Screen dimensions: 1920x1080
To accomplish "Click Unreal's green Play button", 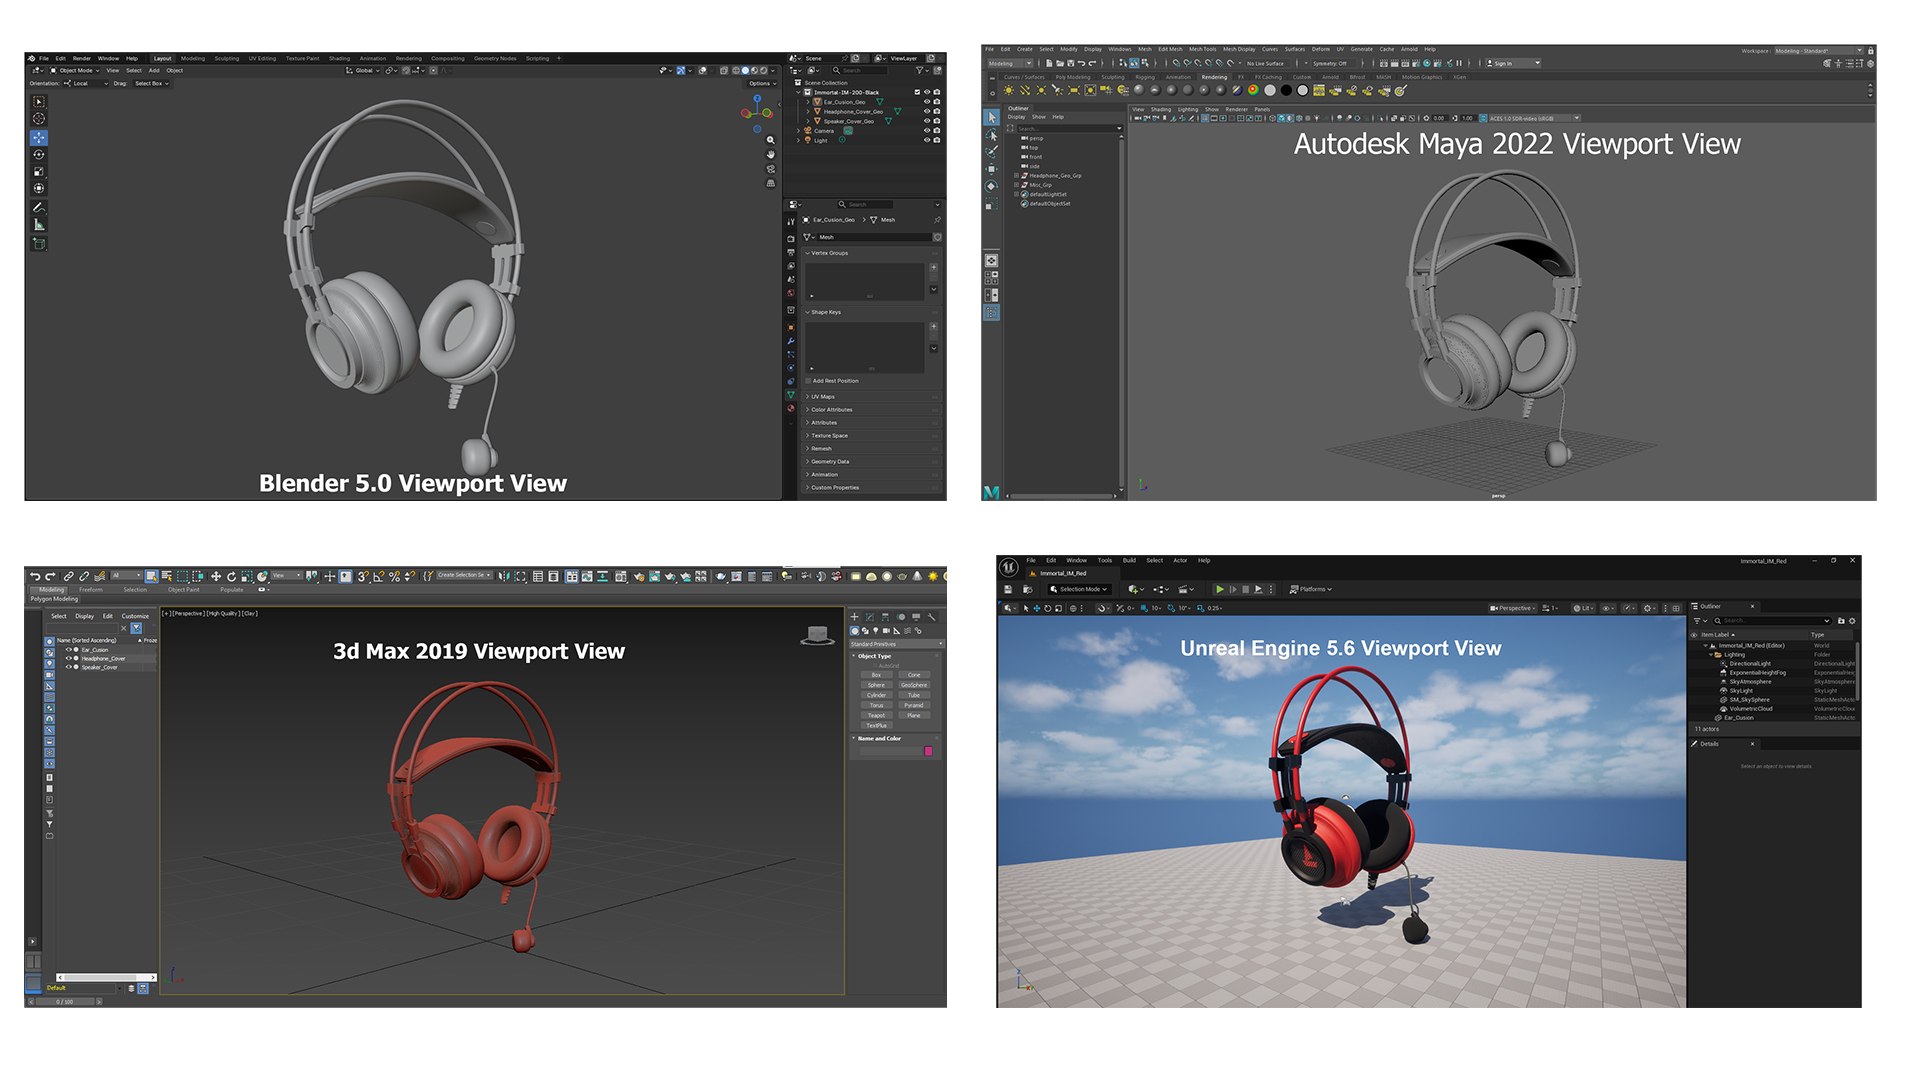I will pos(1219,590).
